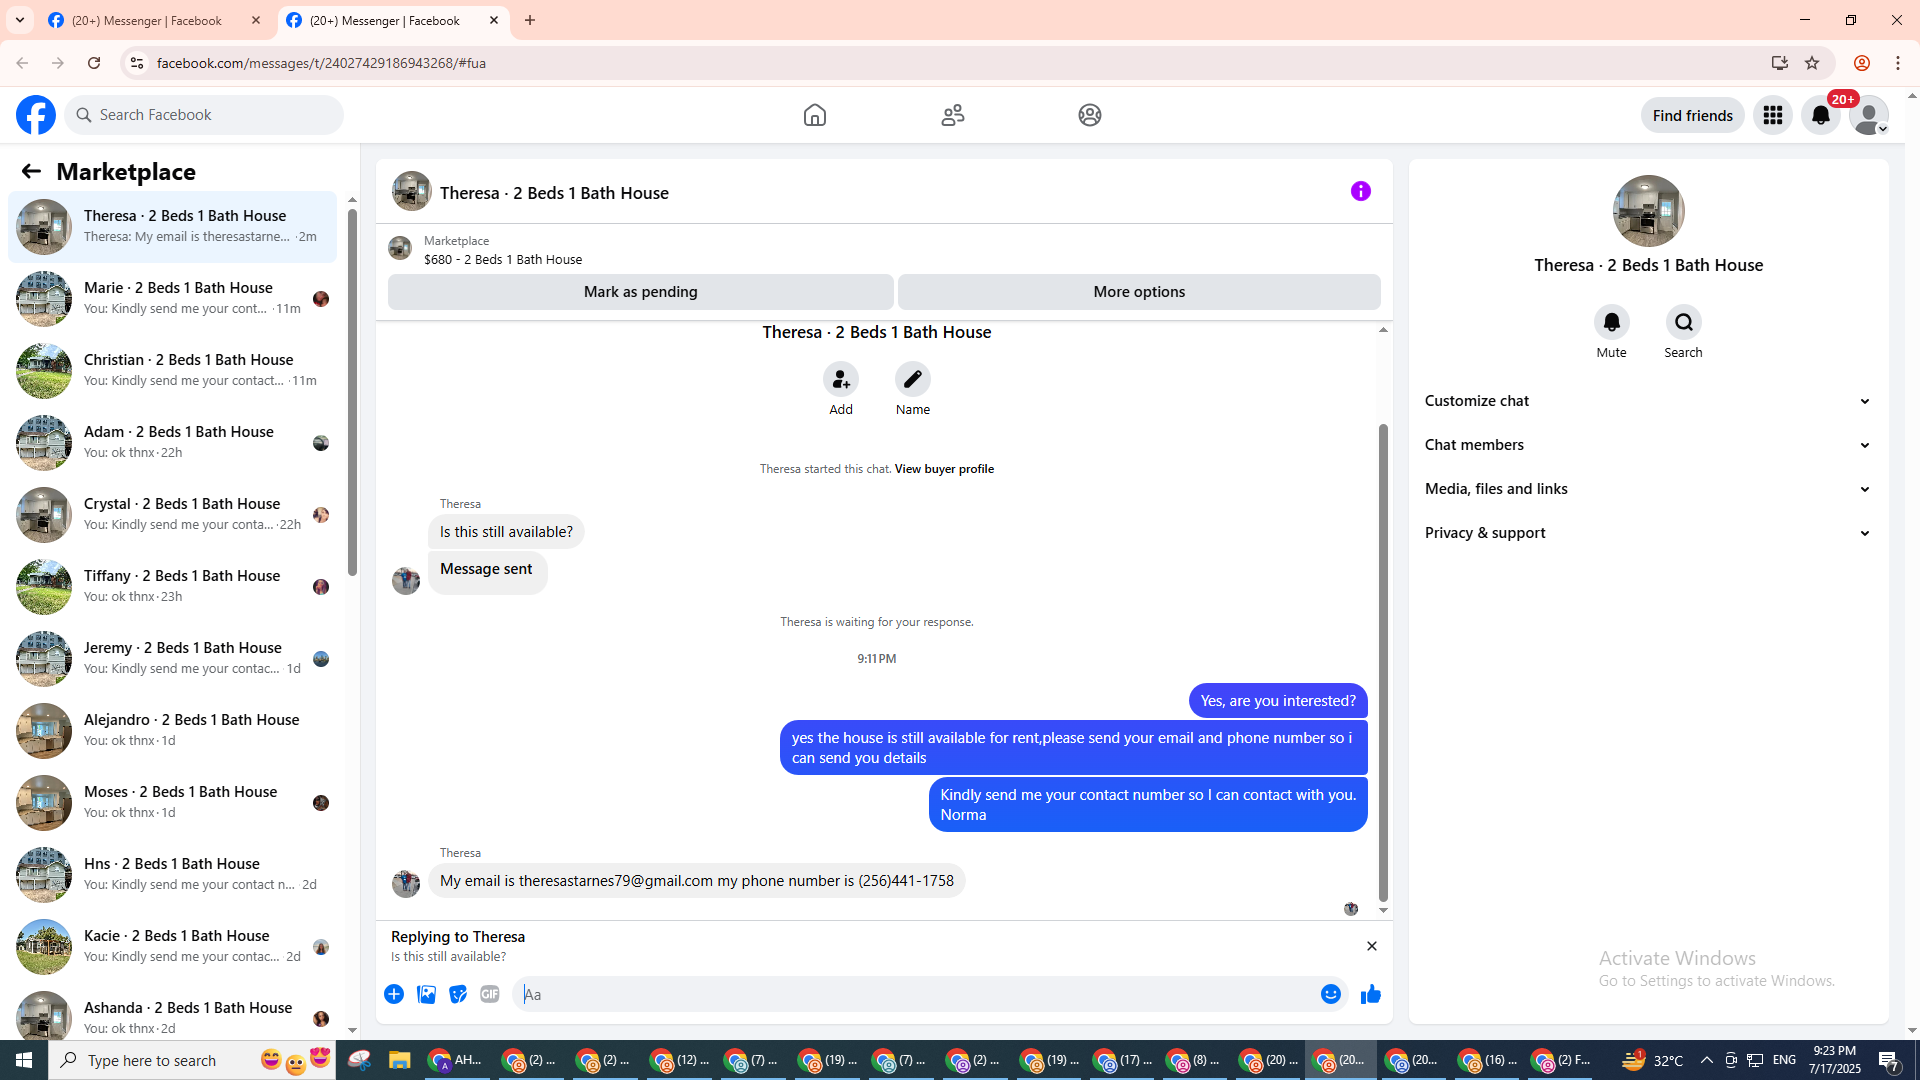Go back from Marketplace chats using the arrow
1920x1080 pixels.
[x=31, y=171]
